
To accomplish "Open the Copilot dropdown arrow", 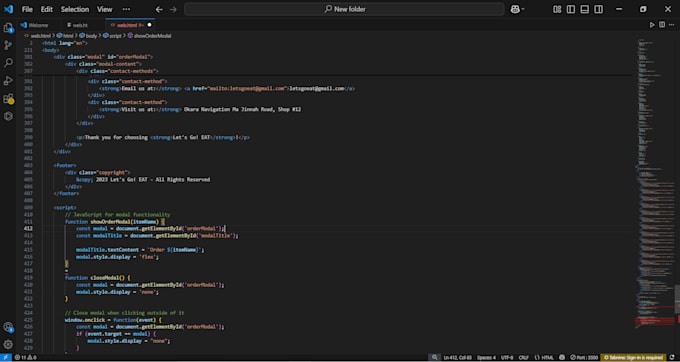I will pyautogui.click(x=523, y=9).
